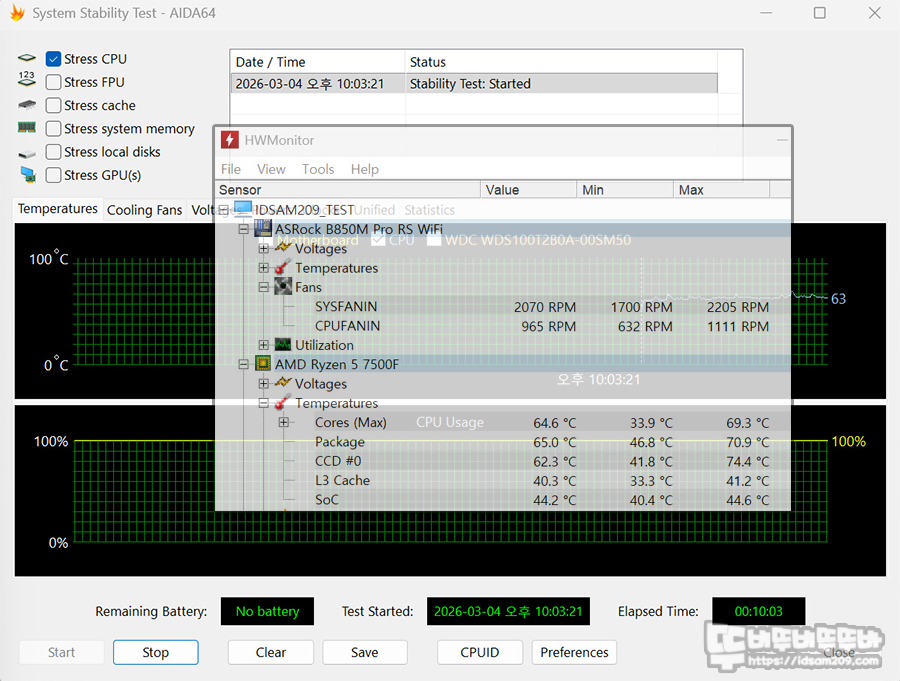
Task: Click the HWMonitor red lightning icon
Action: (x=230, y=140)
